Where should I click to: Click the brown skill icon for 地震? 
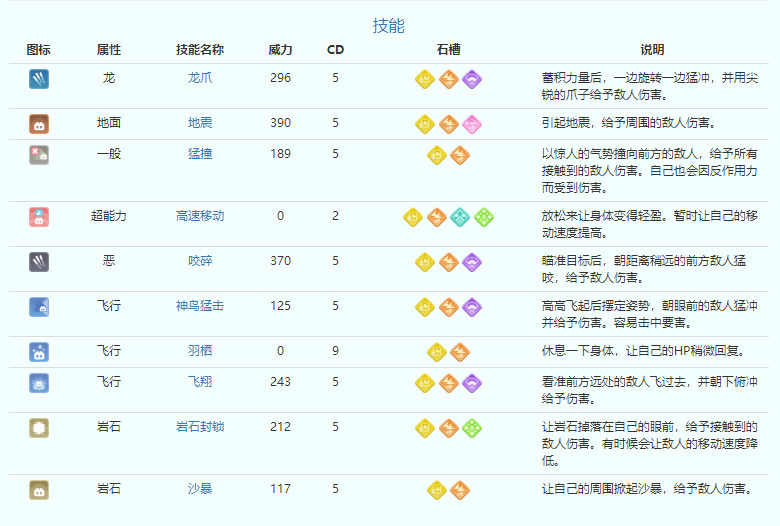point(39,124)
